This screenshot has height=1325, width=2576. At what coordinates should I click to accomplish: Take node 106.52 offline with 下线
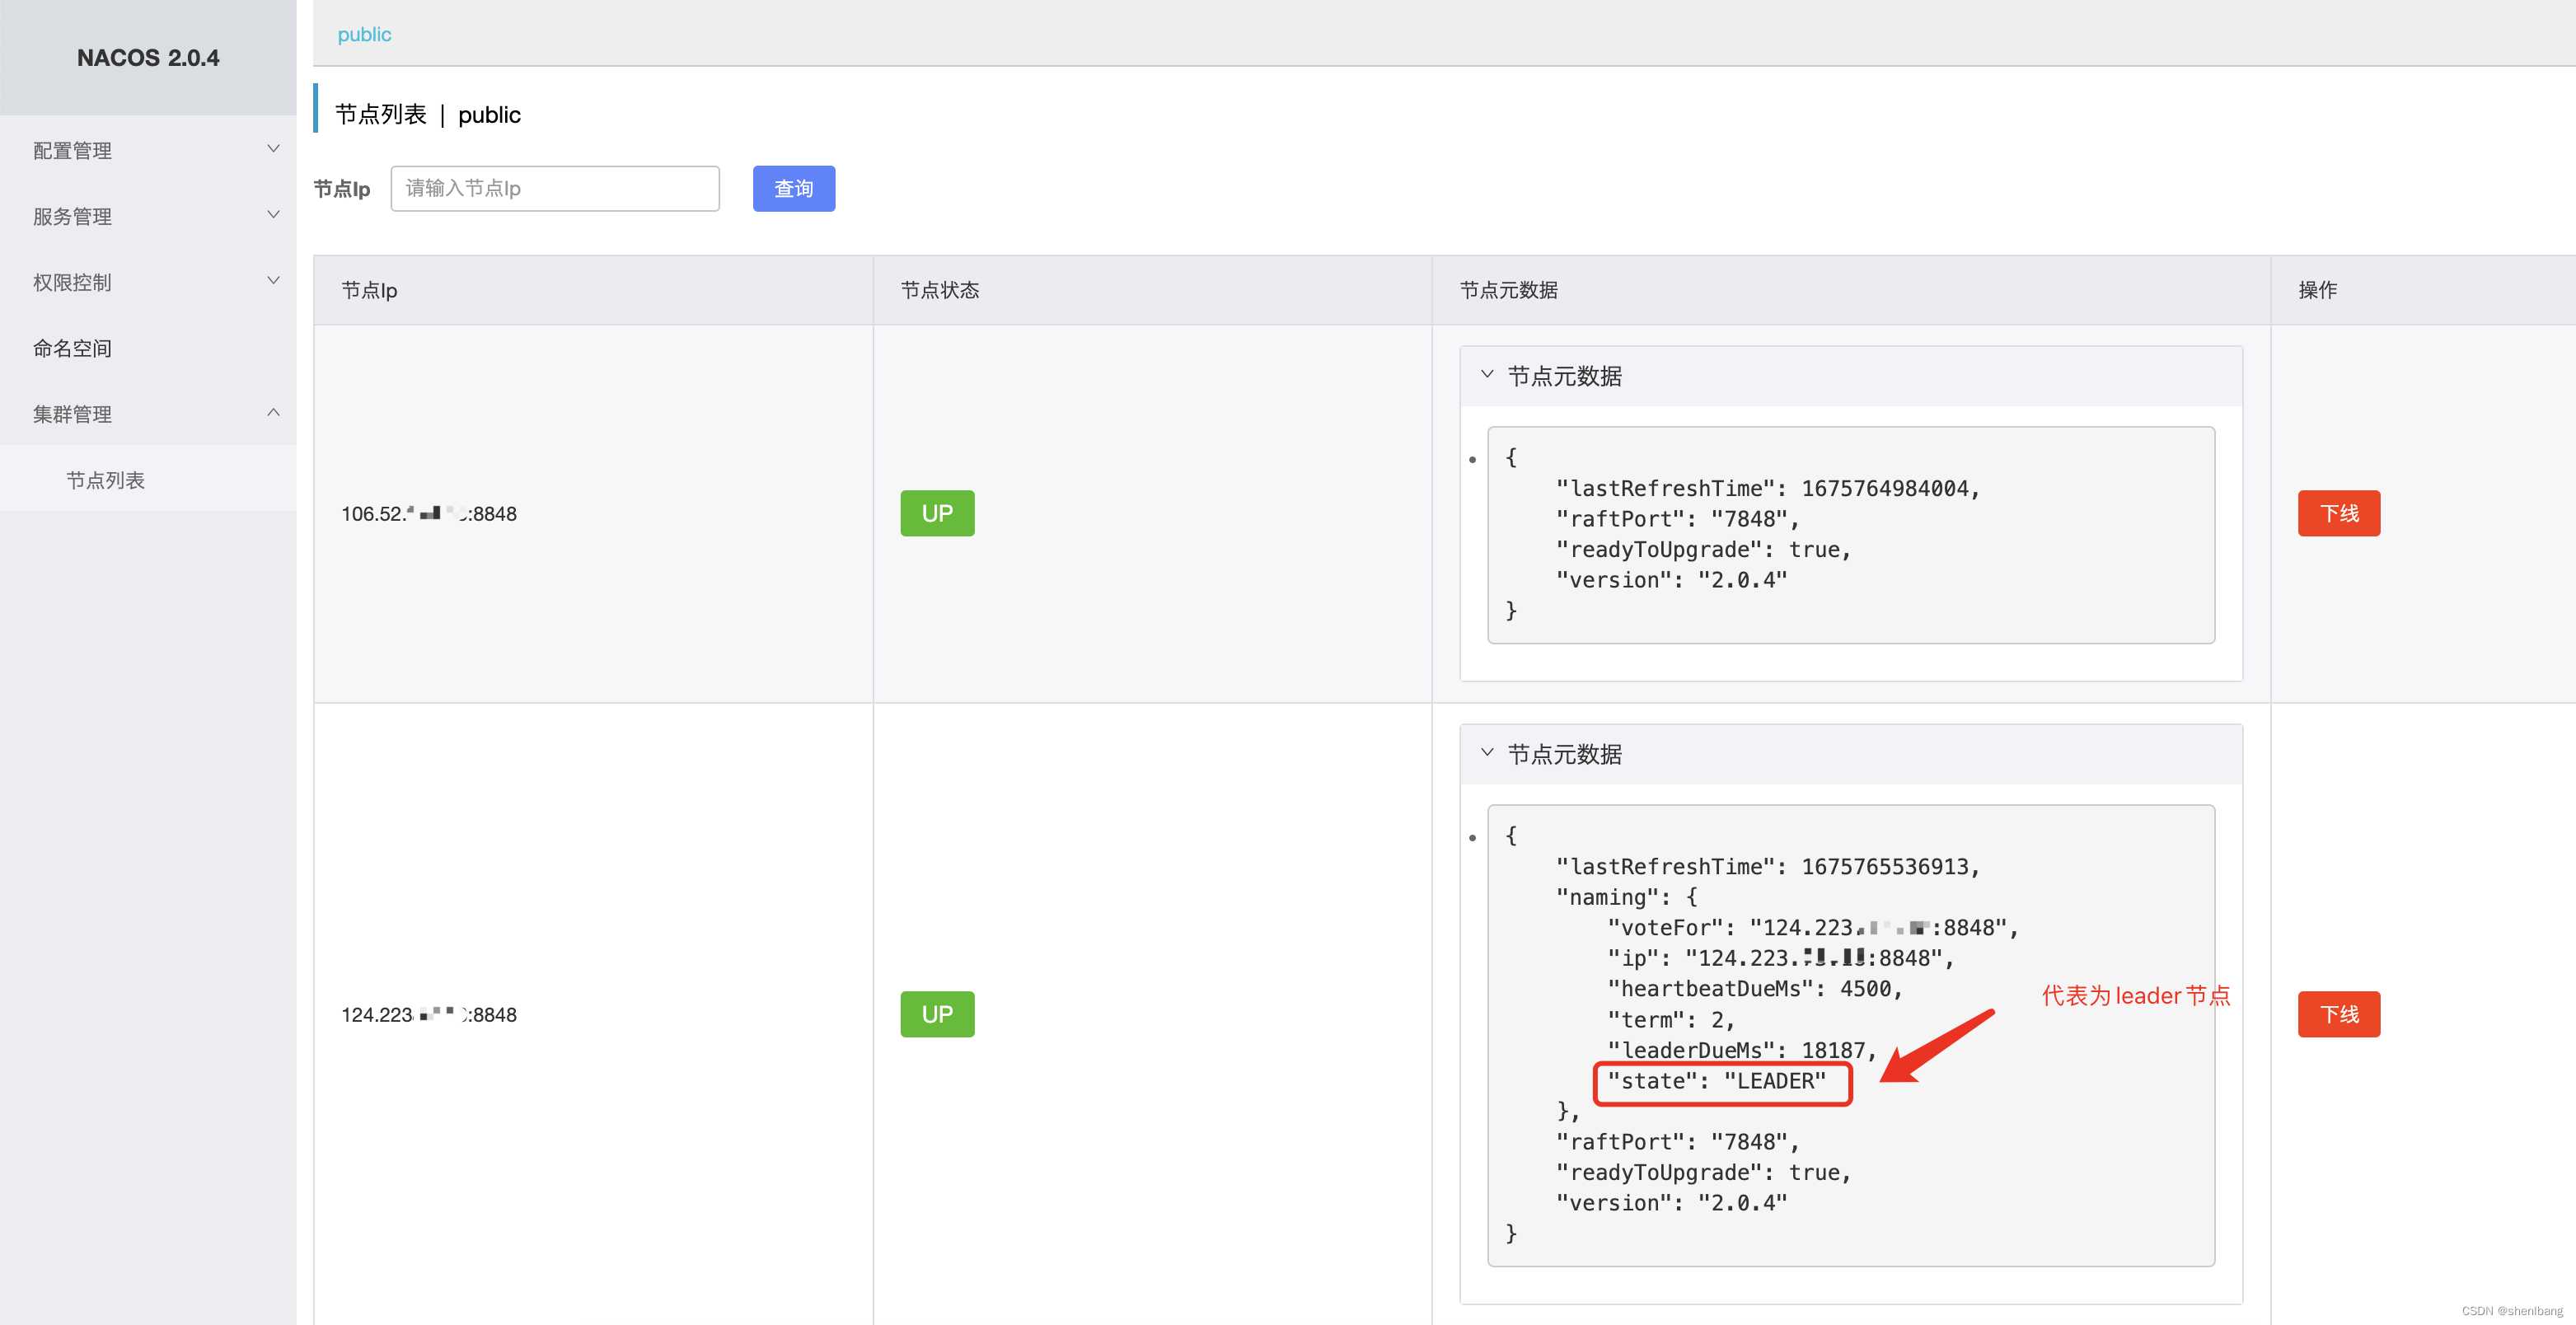[2338, 513]
